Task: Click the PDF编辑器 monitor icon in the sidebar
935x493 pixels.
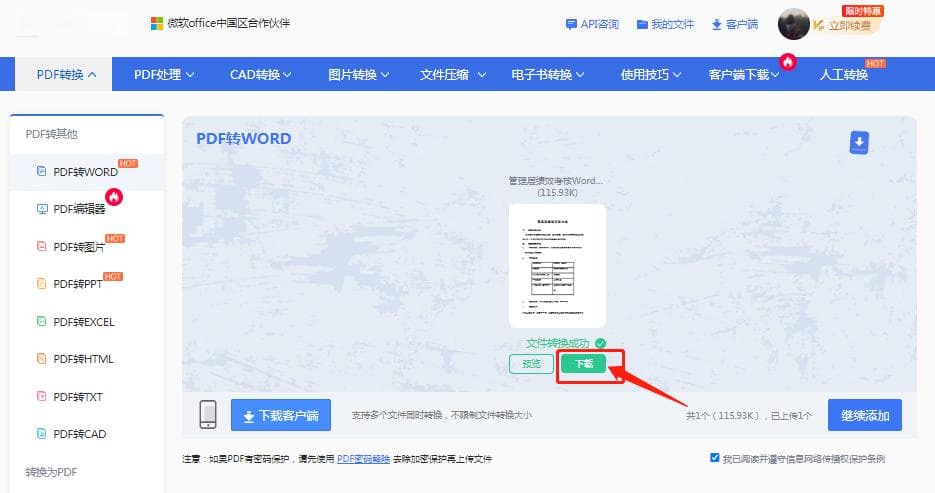Action: pyautogui.click(x=42, y=209)
